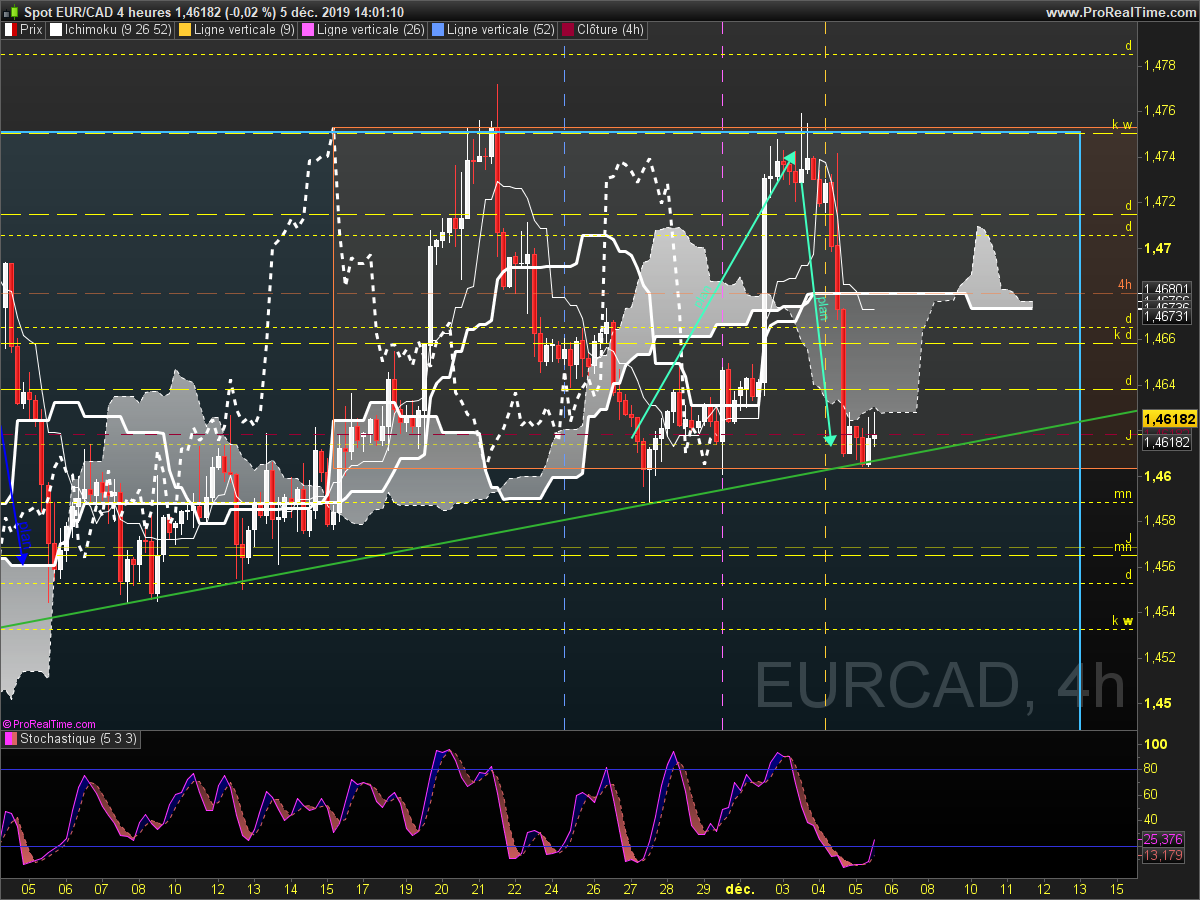
Task: Click the 25,376 stochastic value tag
Action: click(1164, 839)
